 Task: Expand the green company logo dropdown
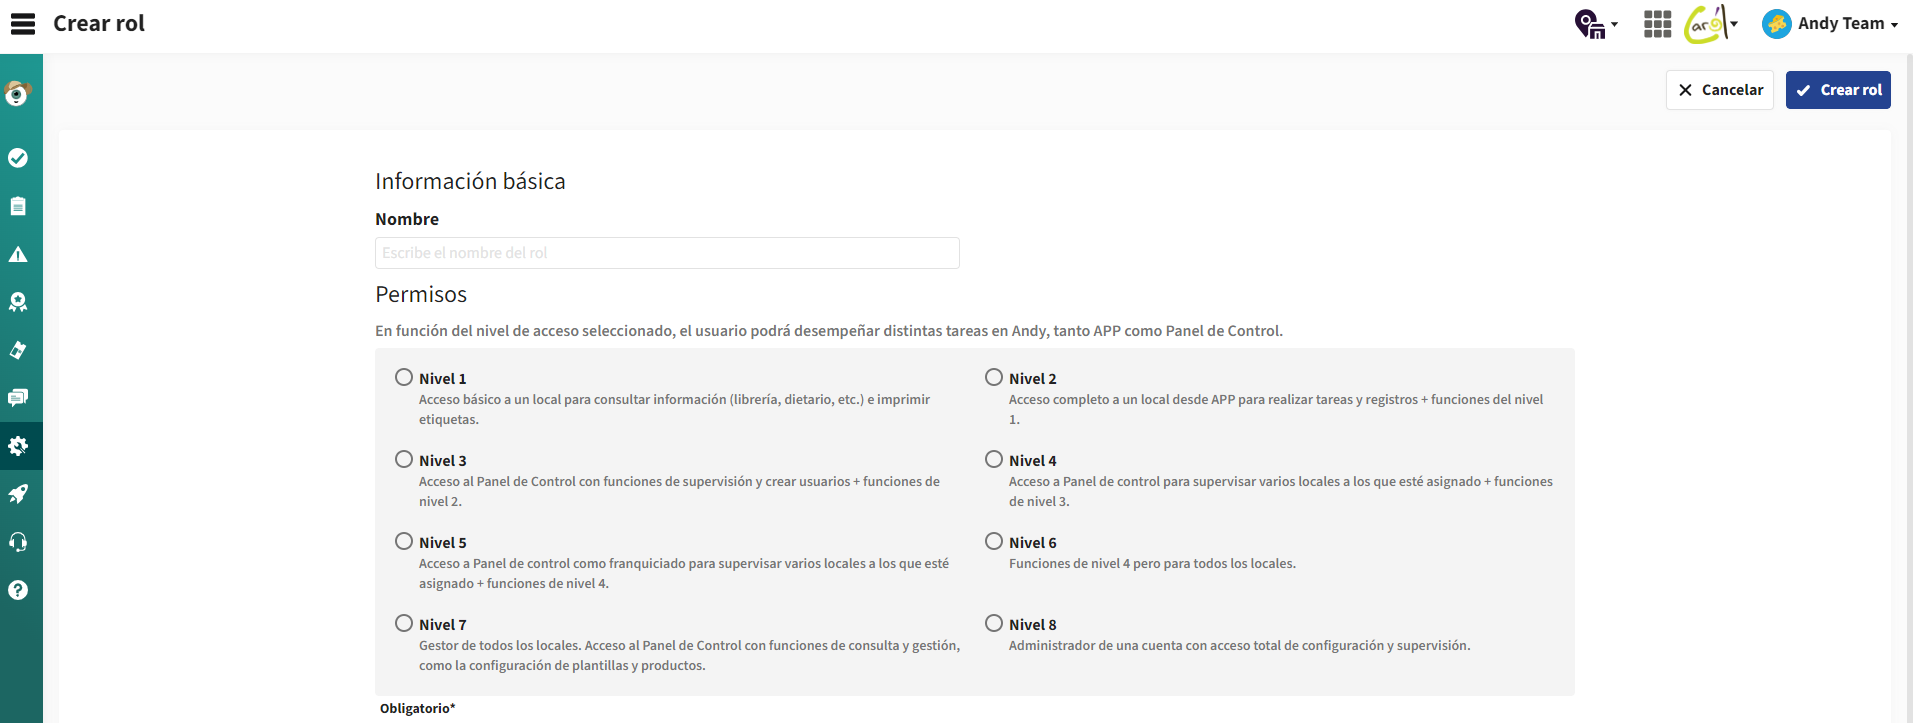(1711, 24)
